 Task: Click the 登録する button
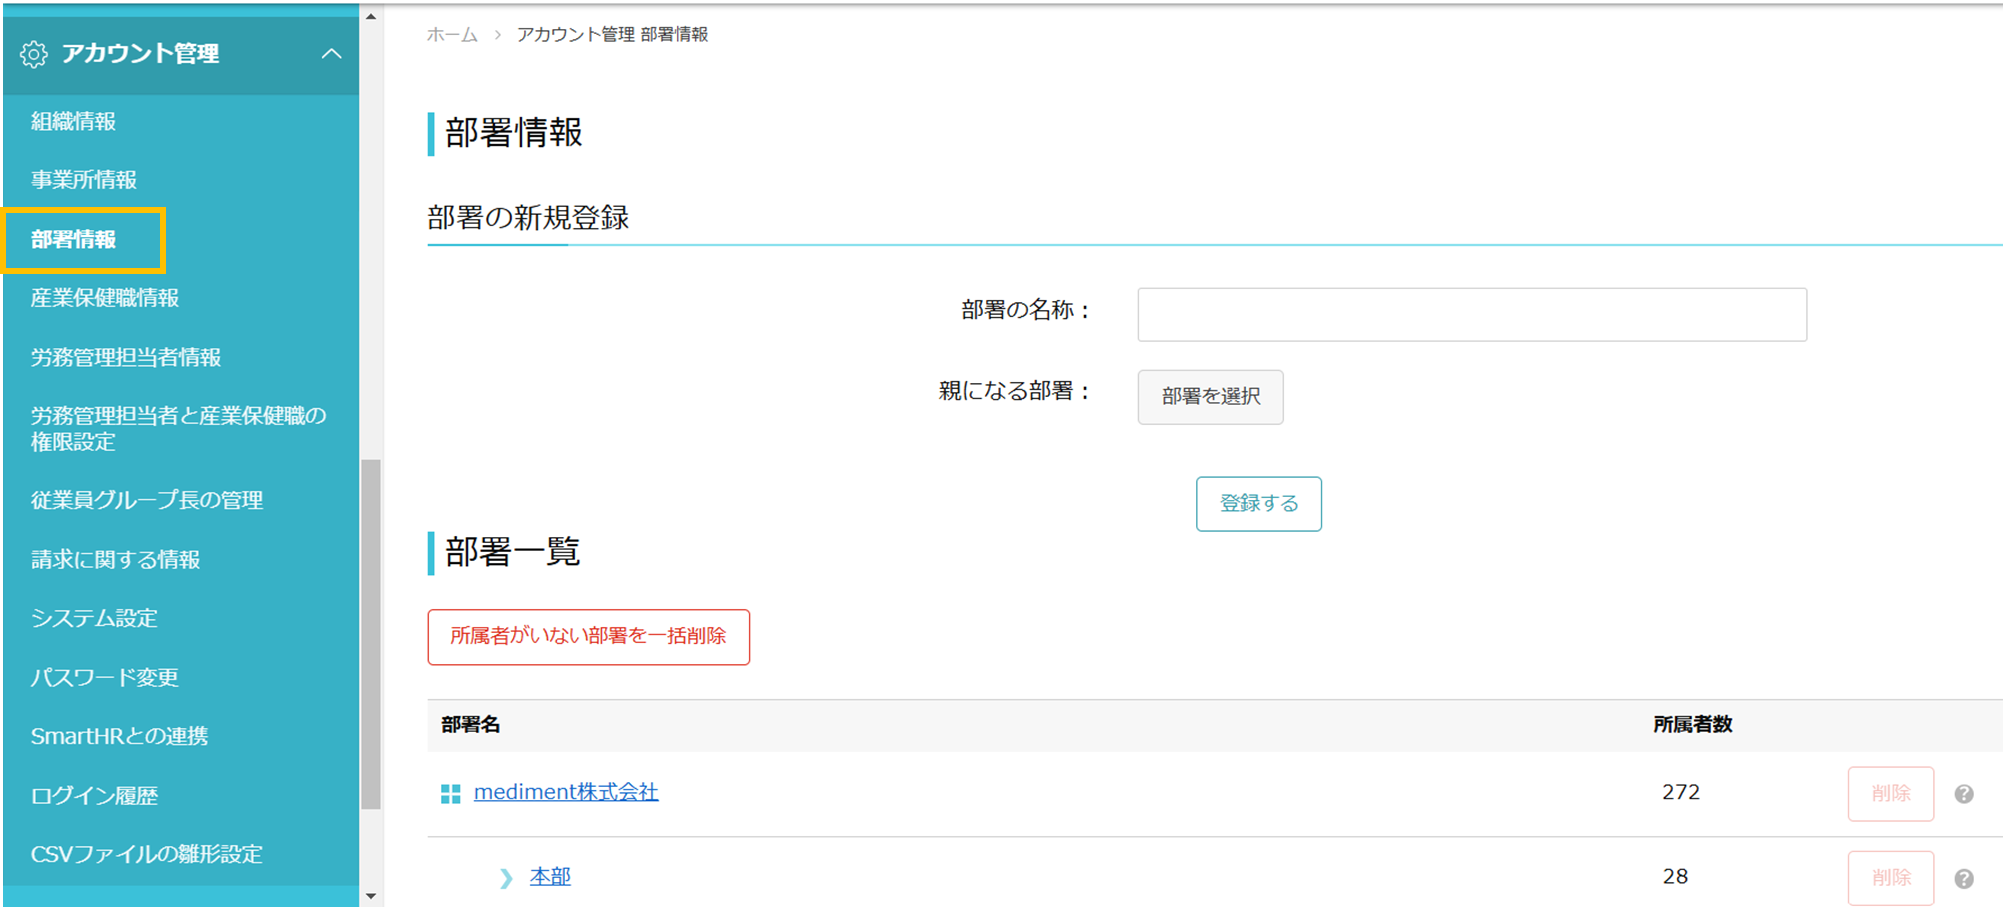click(1258, 504)
